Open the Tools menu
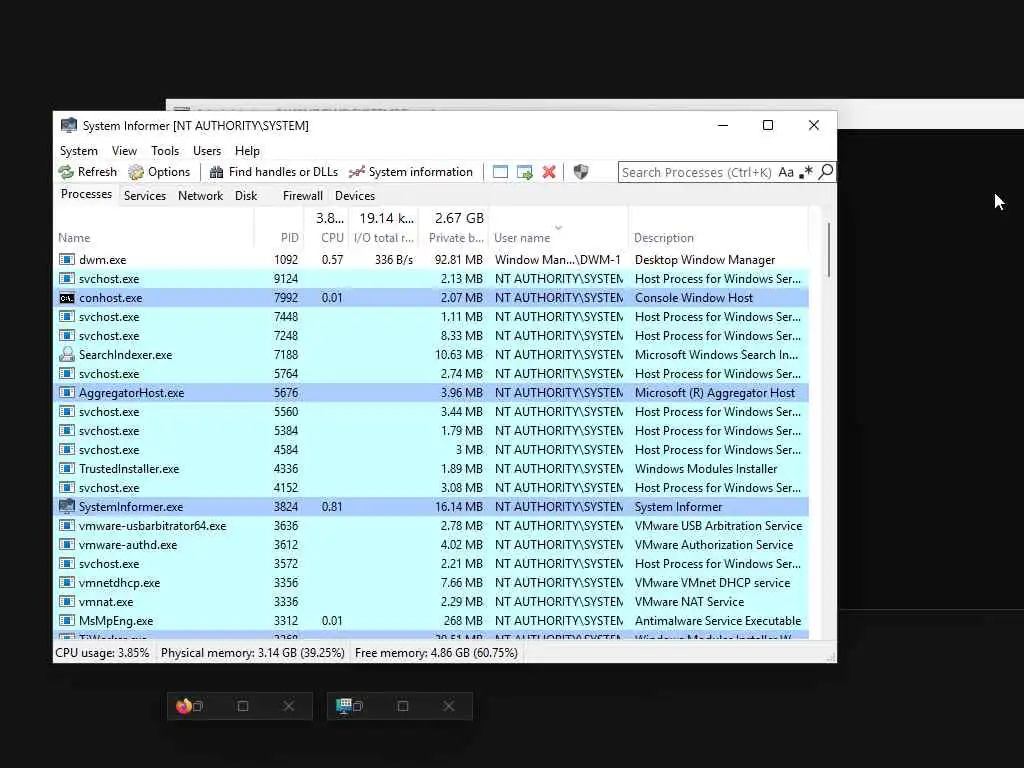This screenshot has height=768, width=1024. [165, 151]
